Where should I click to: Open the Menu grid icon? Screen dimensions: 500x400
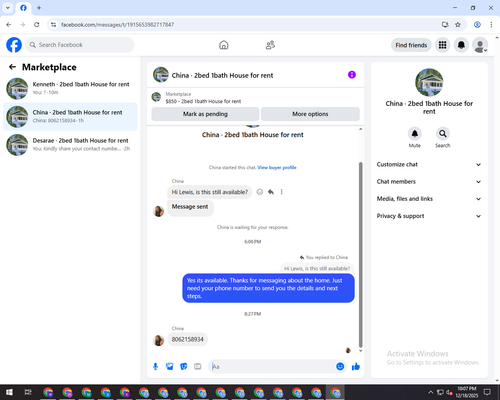(442, 45)
